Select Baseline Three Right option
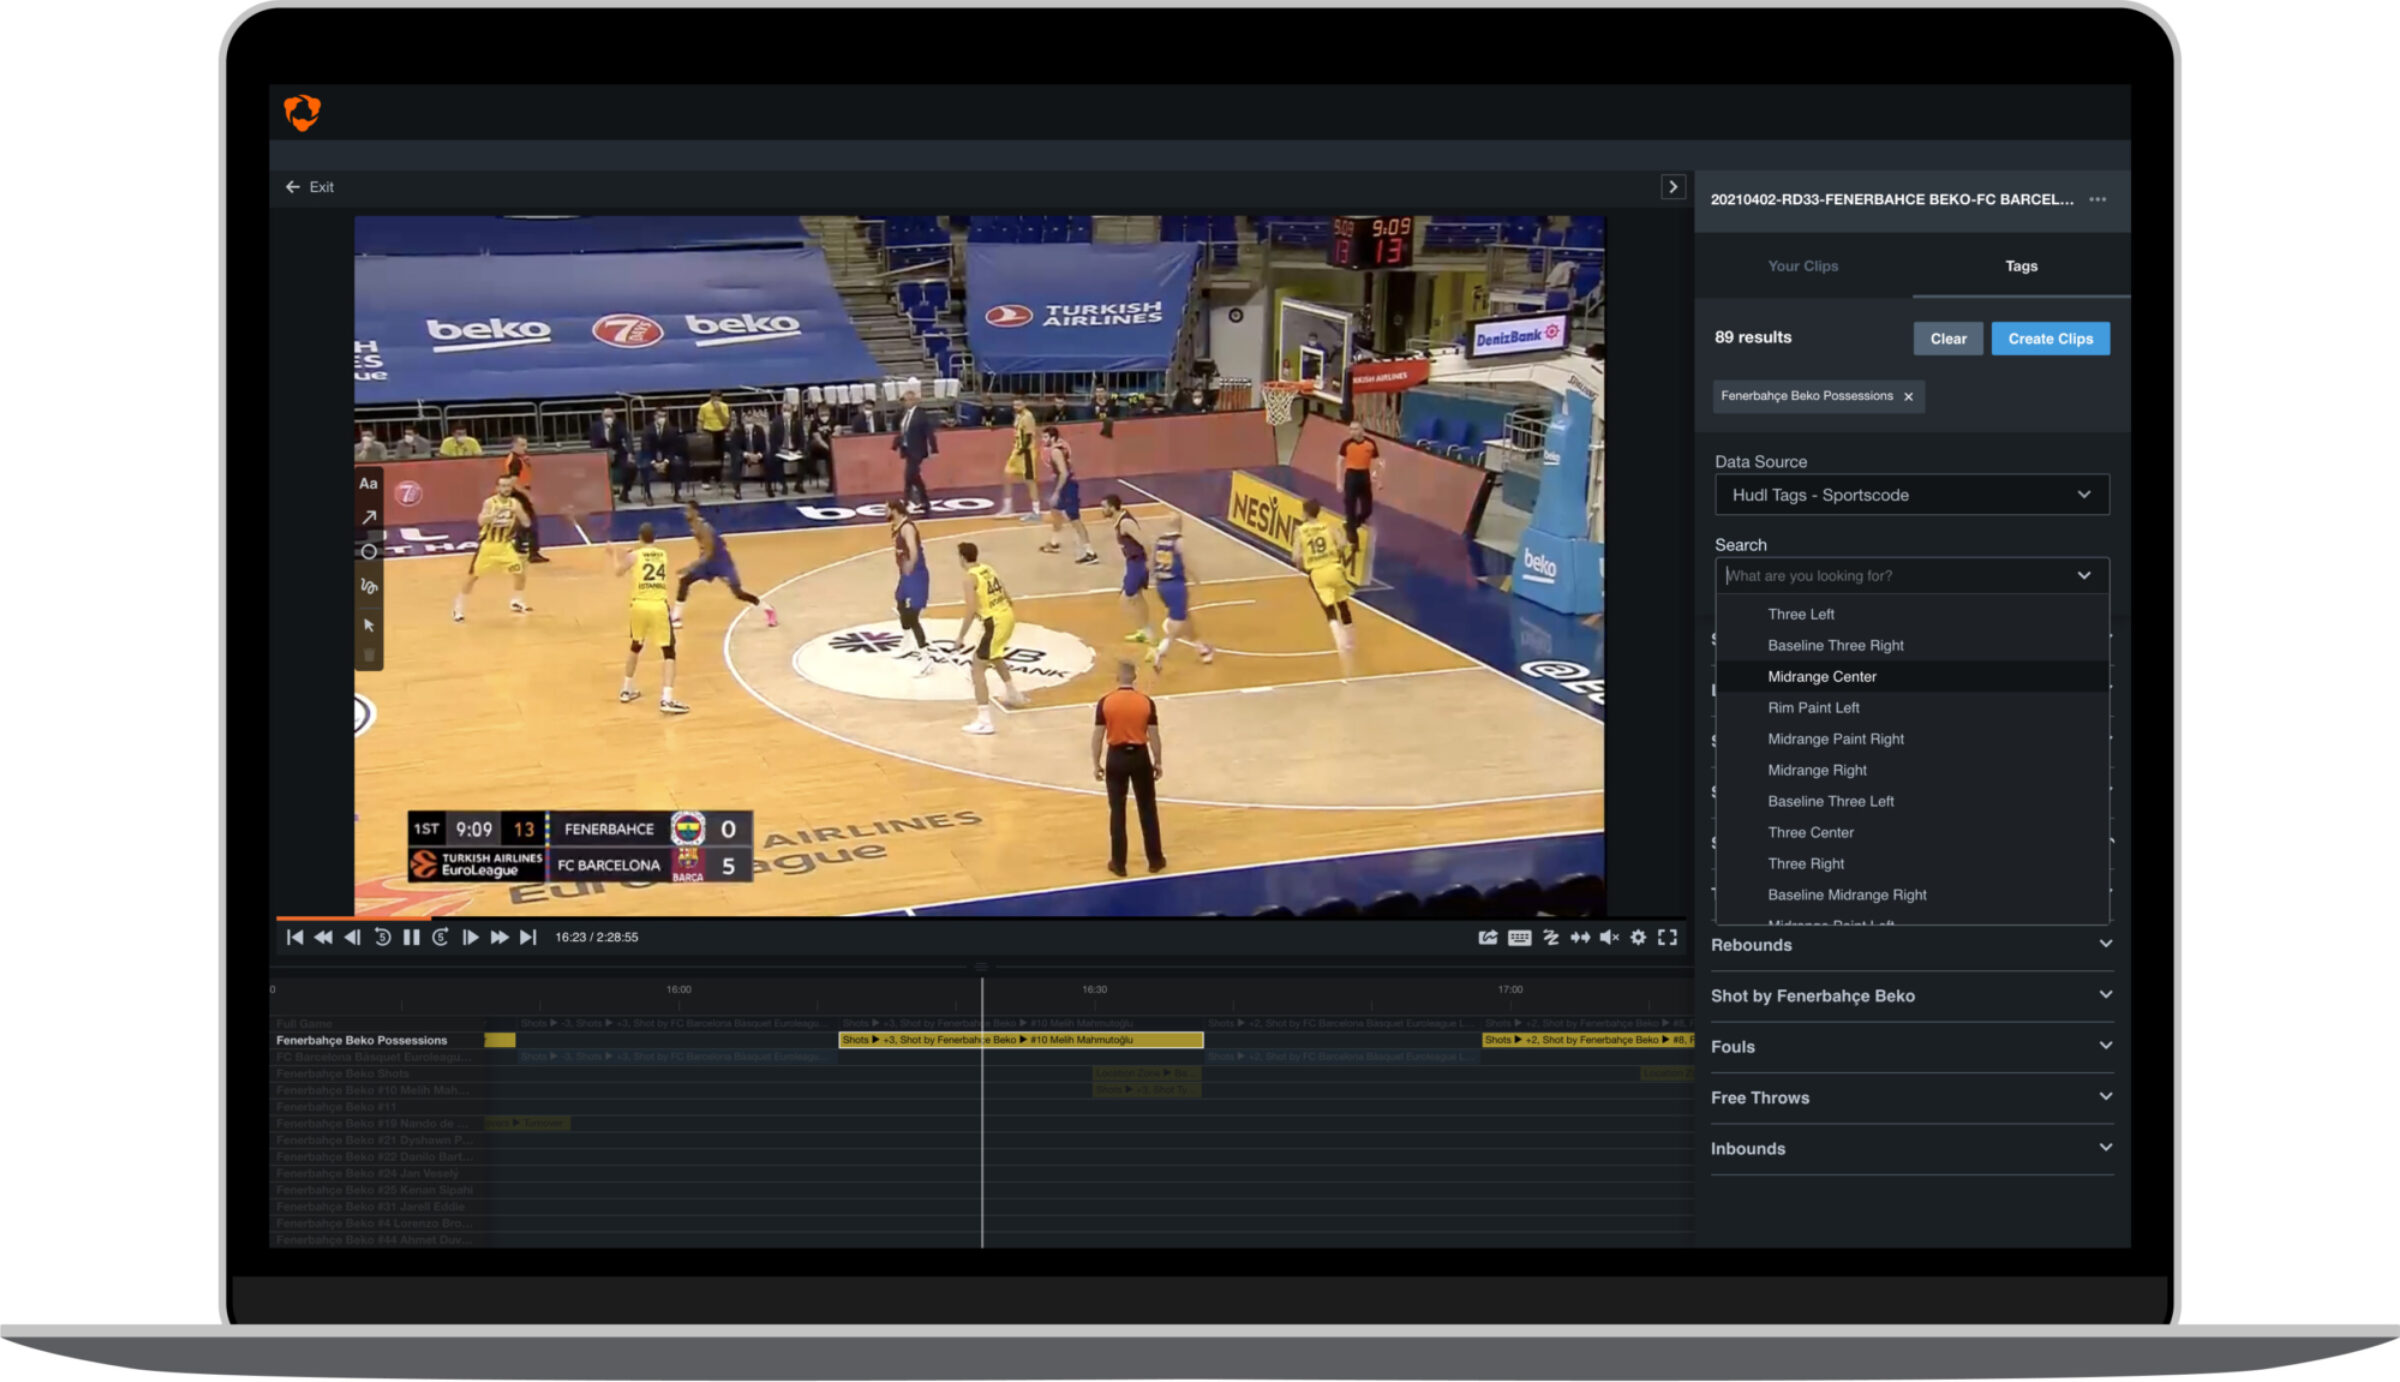The image size is (2400, 1382). pos(1911,645)
